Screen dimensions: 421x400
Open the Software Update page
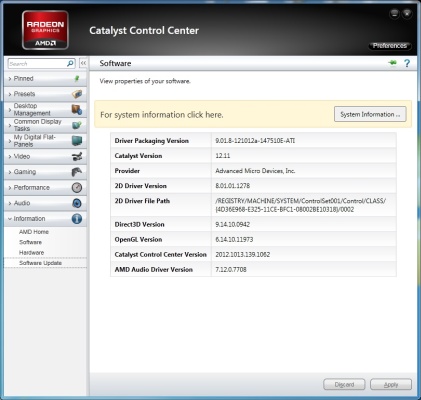(x=40, y=263)
